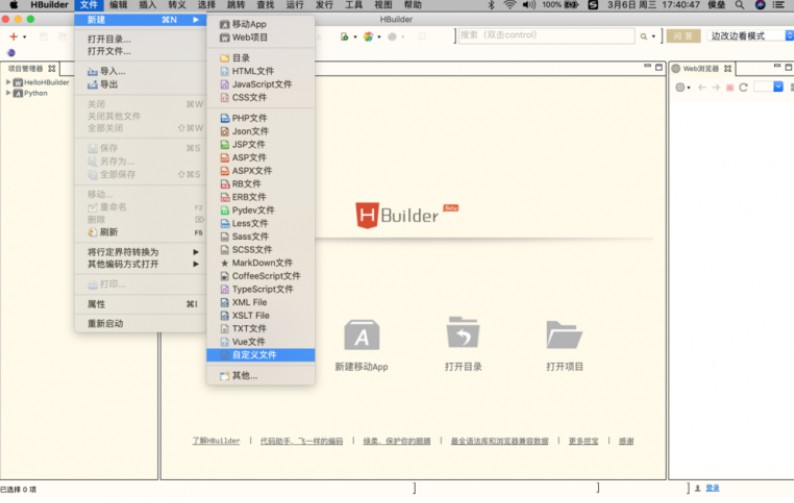794x503 pixels.
Task: Click the refresh icon in Web浏览器 panel
Action: (x=743, y=88)
